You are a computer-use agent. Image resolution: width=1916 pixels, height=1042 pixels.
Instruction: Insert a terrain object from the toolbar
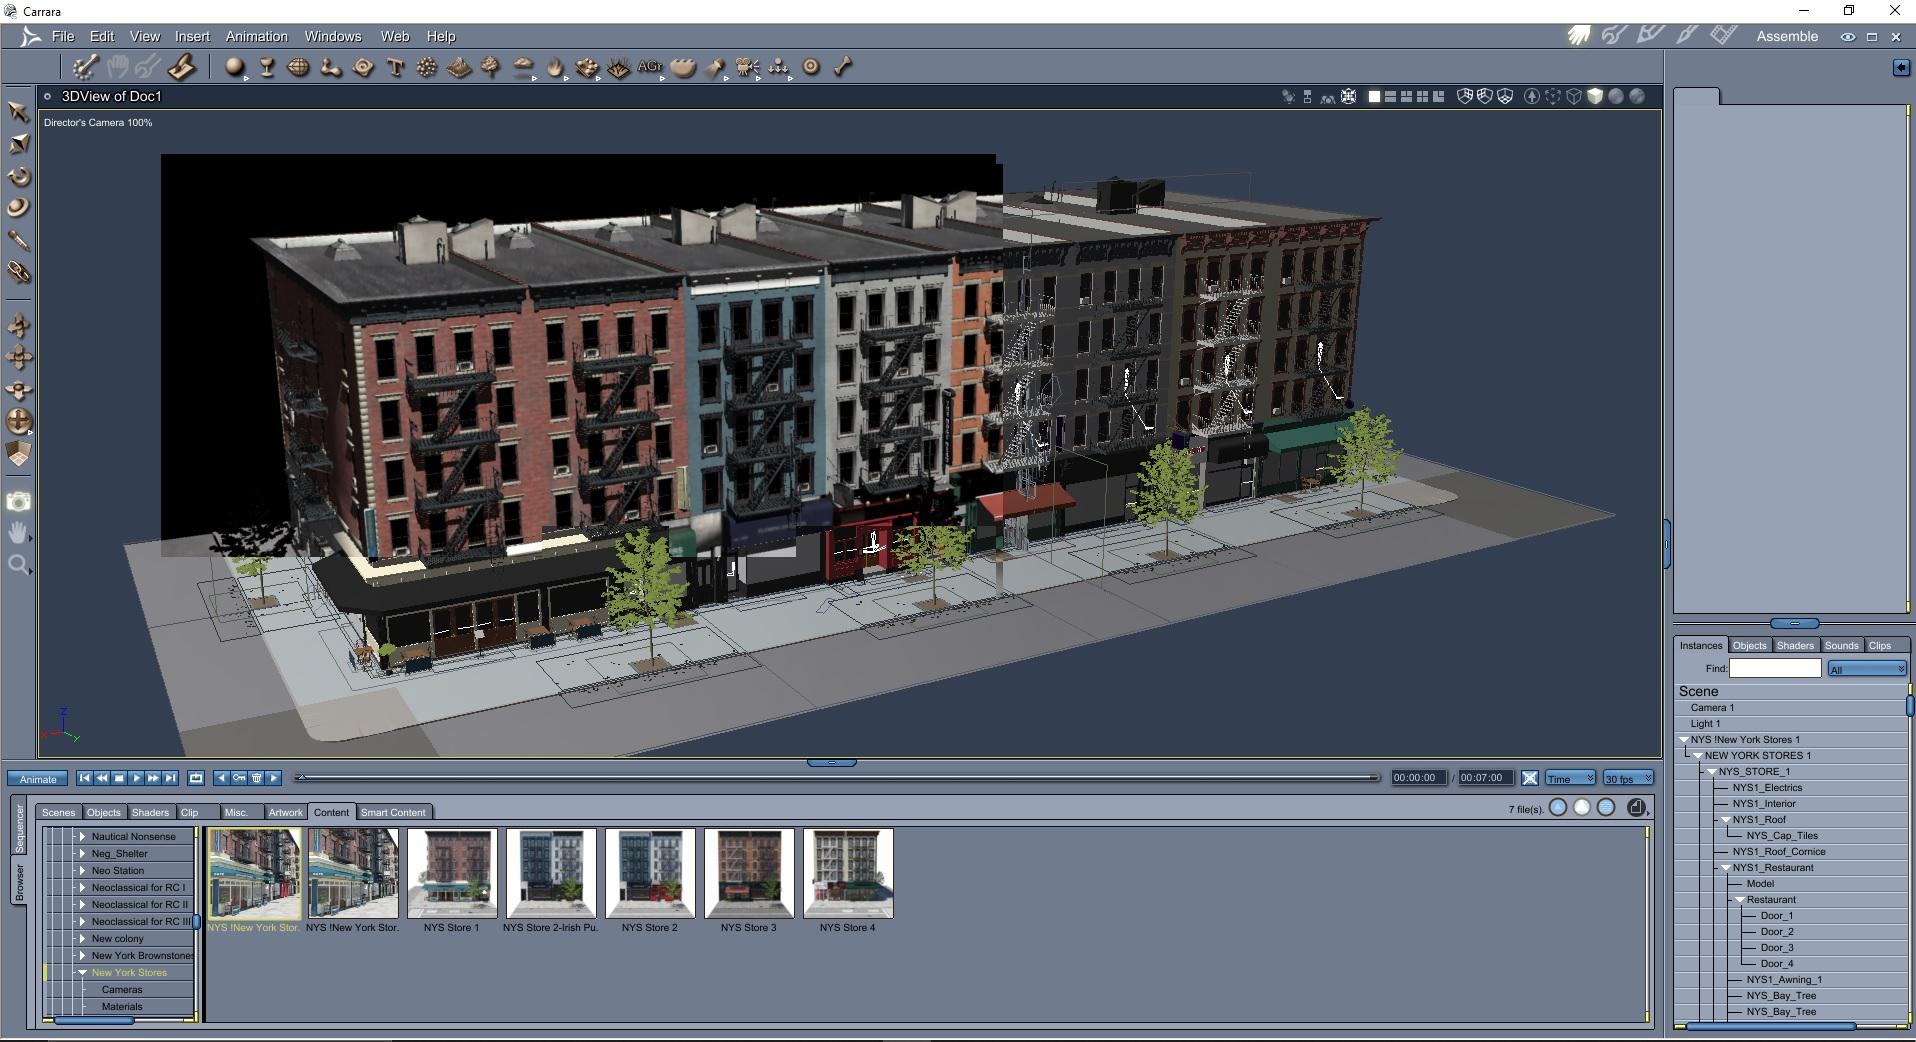(459, 67)
